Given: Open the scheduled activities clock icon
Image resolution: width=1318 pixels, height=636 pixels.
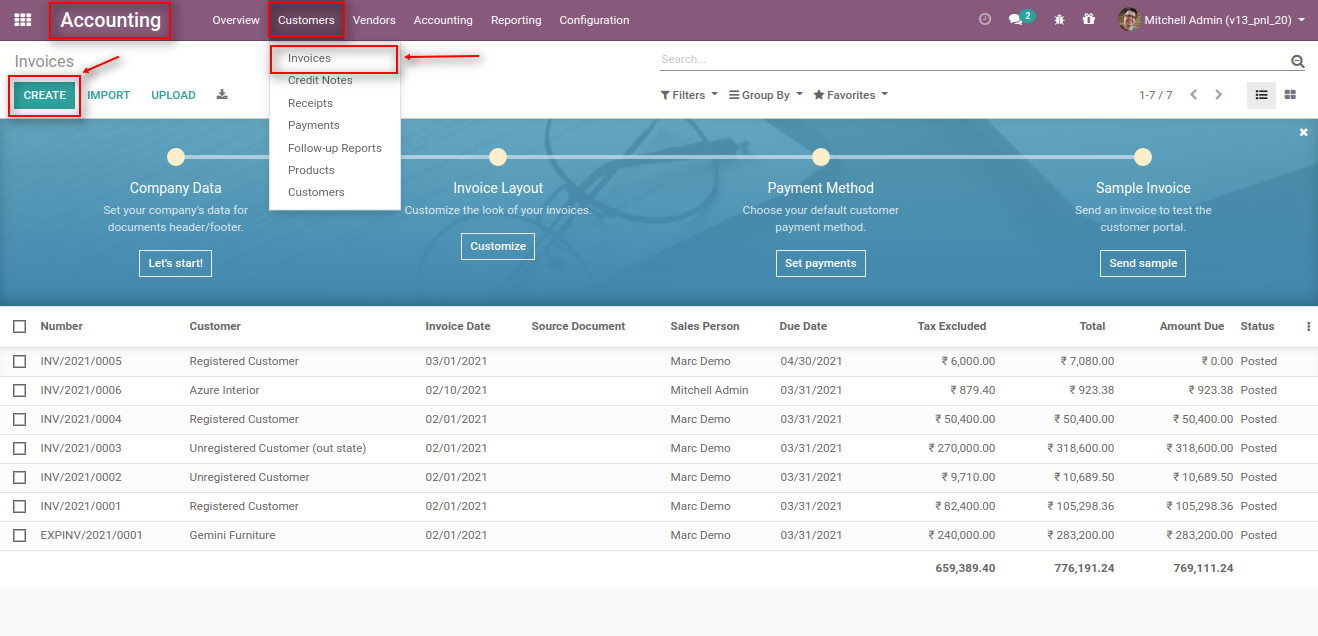Looking at the screenshot, I should coord(984,18).
